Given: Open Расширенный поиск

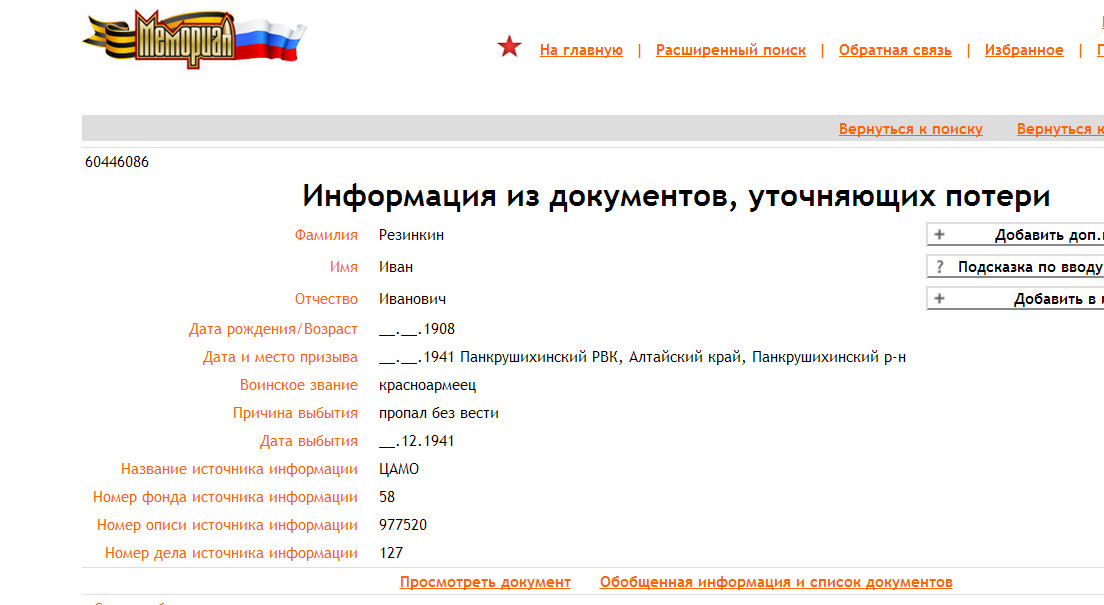Looking at the screenshot, I should pyautogui.click(x=730, y=50).
